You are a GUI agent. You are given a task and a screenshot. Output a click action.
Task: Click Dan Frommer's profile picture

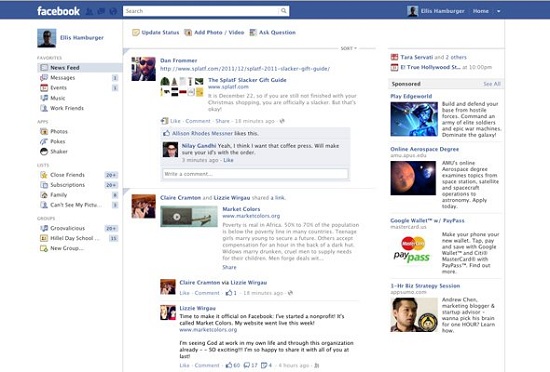click(143, 69)
